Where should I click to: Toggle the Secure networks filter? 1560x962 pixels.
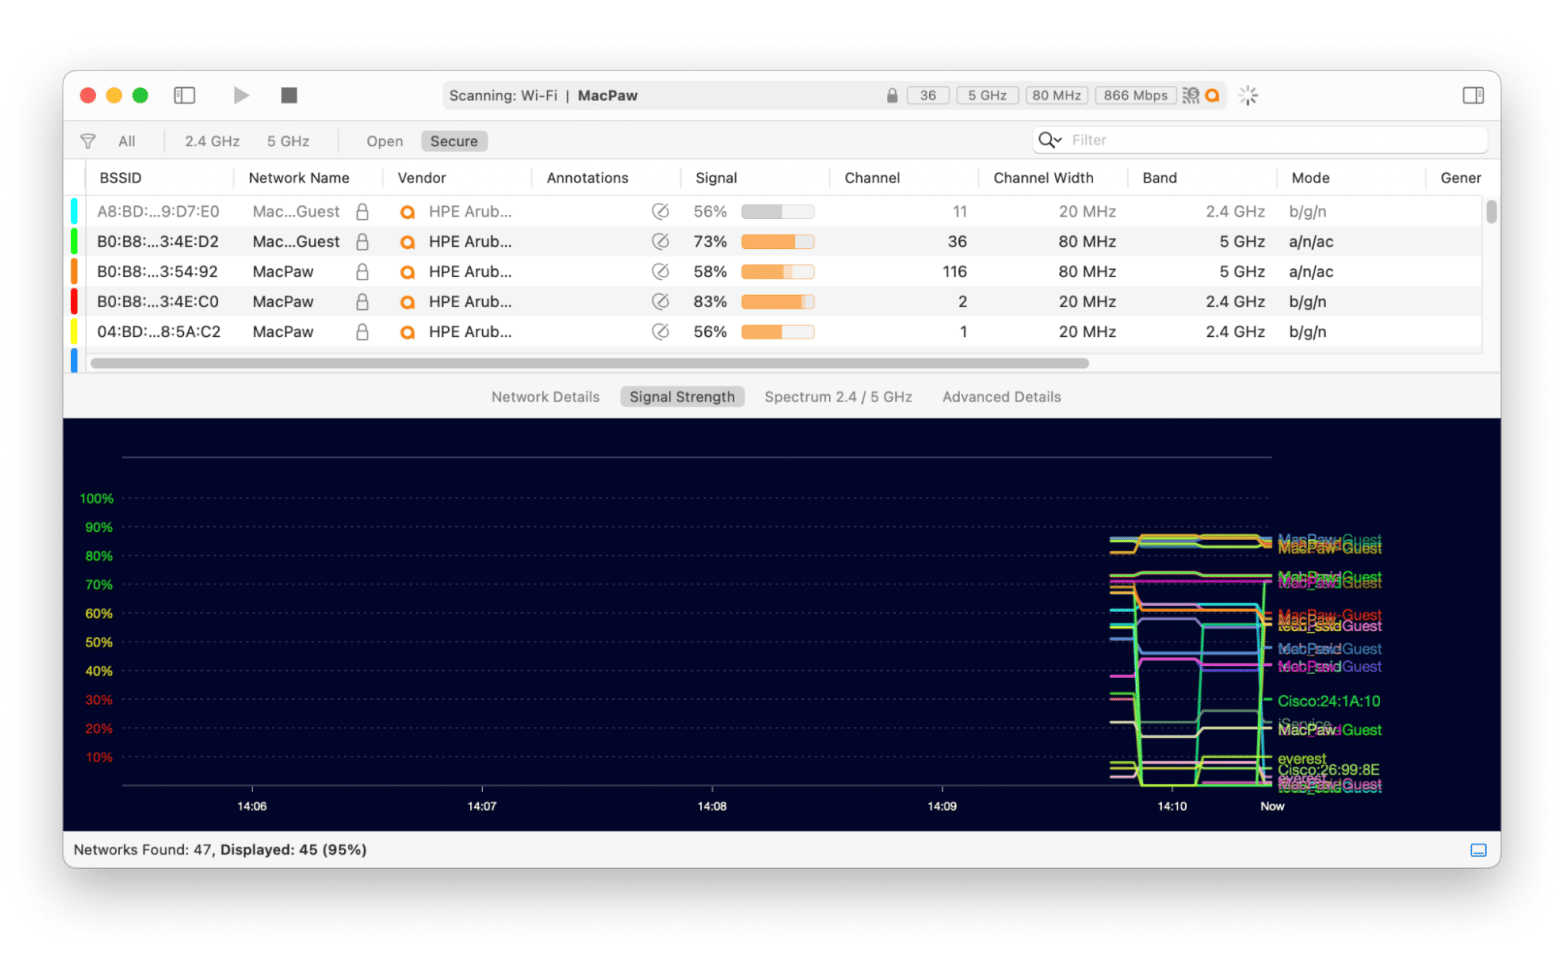454,141
